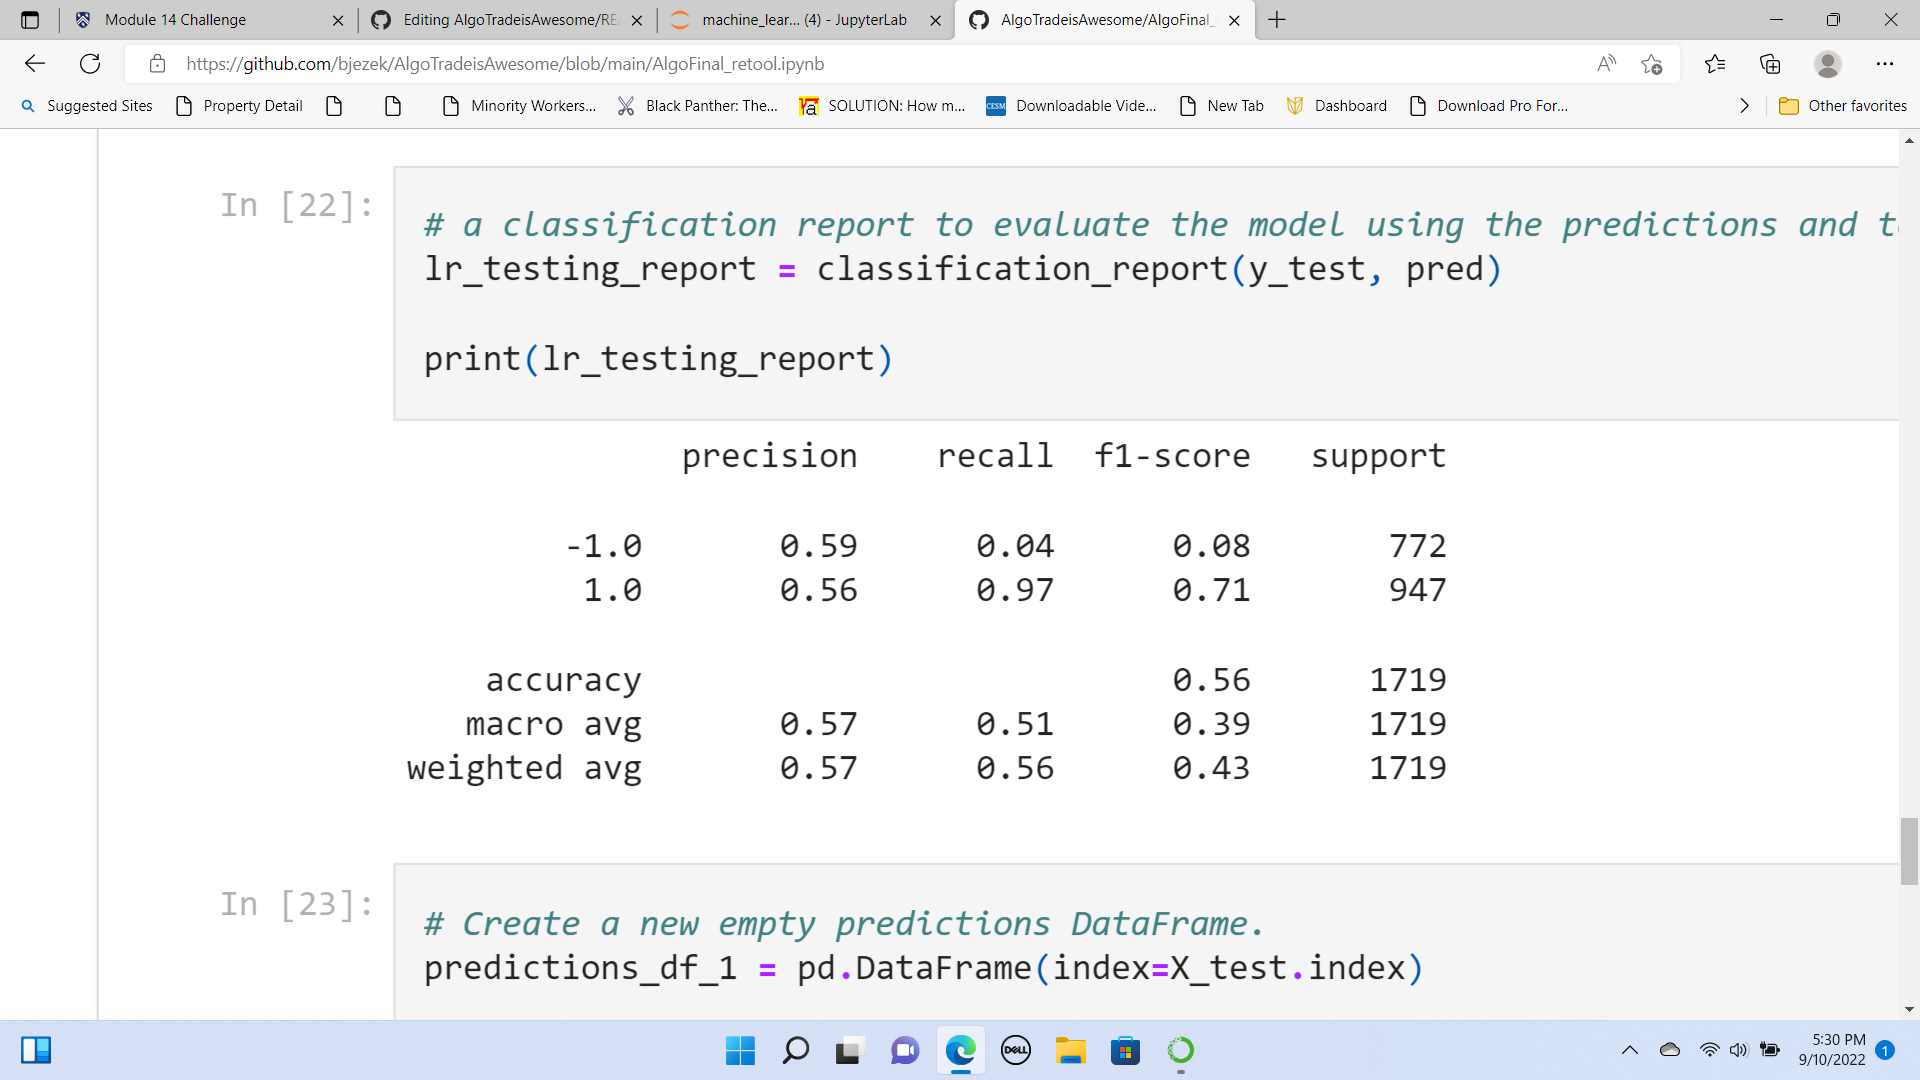Open Settings and more menu
The image size is (1920, 1080).
(x=1884, y=64)
